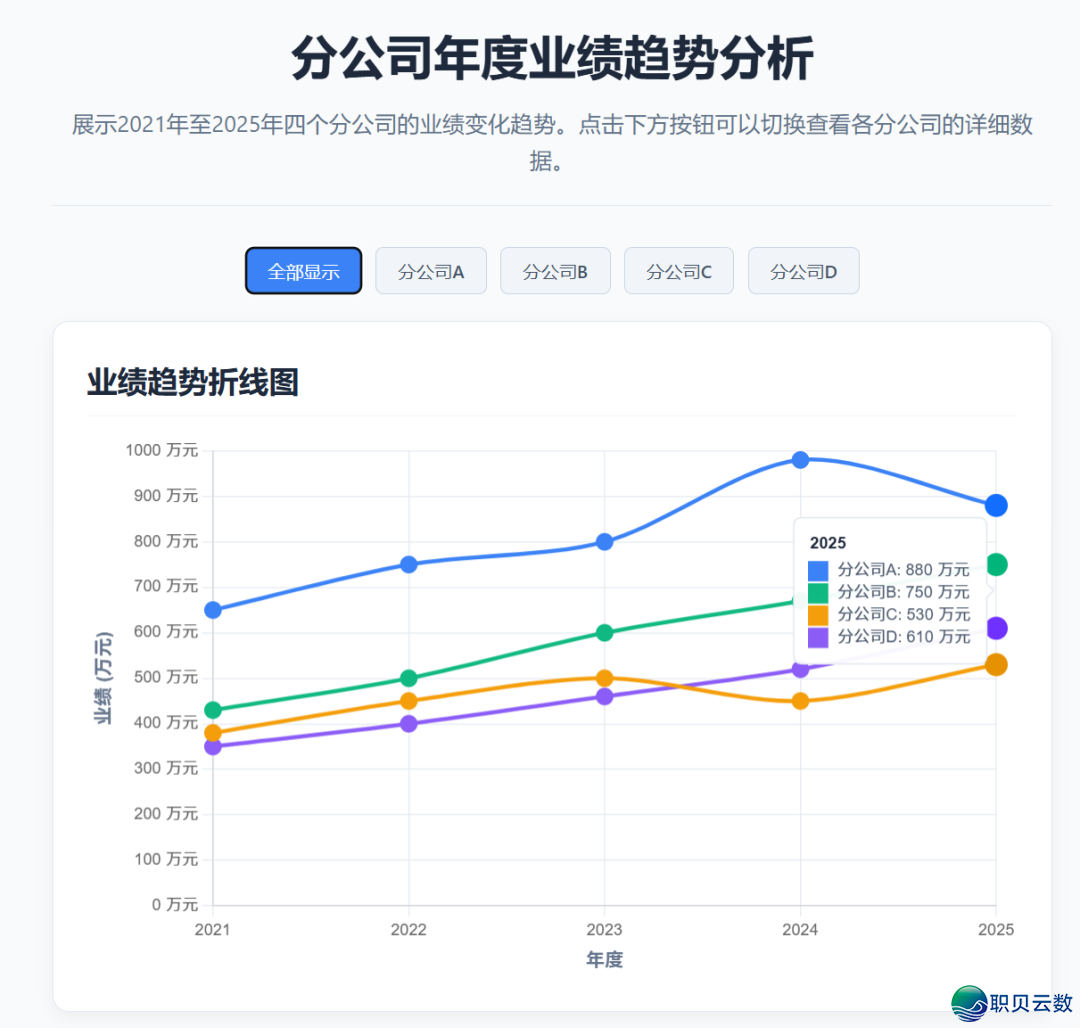Click purple 分公司D data point for 2022
Screen dimensions: 1080x1028
409,723
